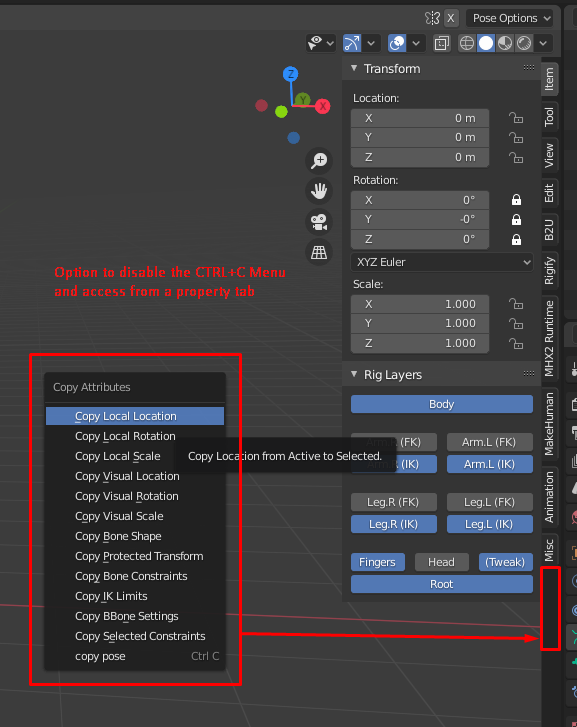Click the zoom magnifier viewport icon
Image resolution: width=577 pixels, height=727 pixels.
tap(319, 160)
